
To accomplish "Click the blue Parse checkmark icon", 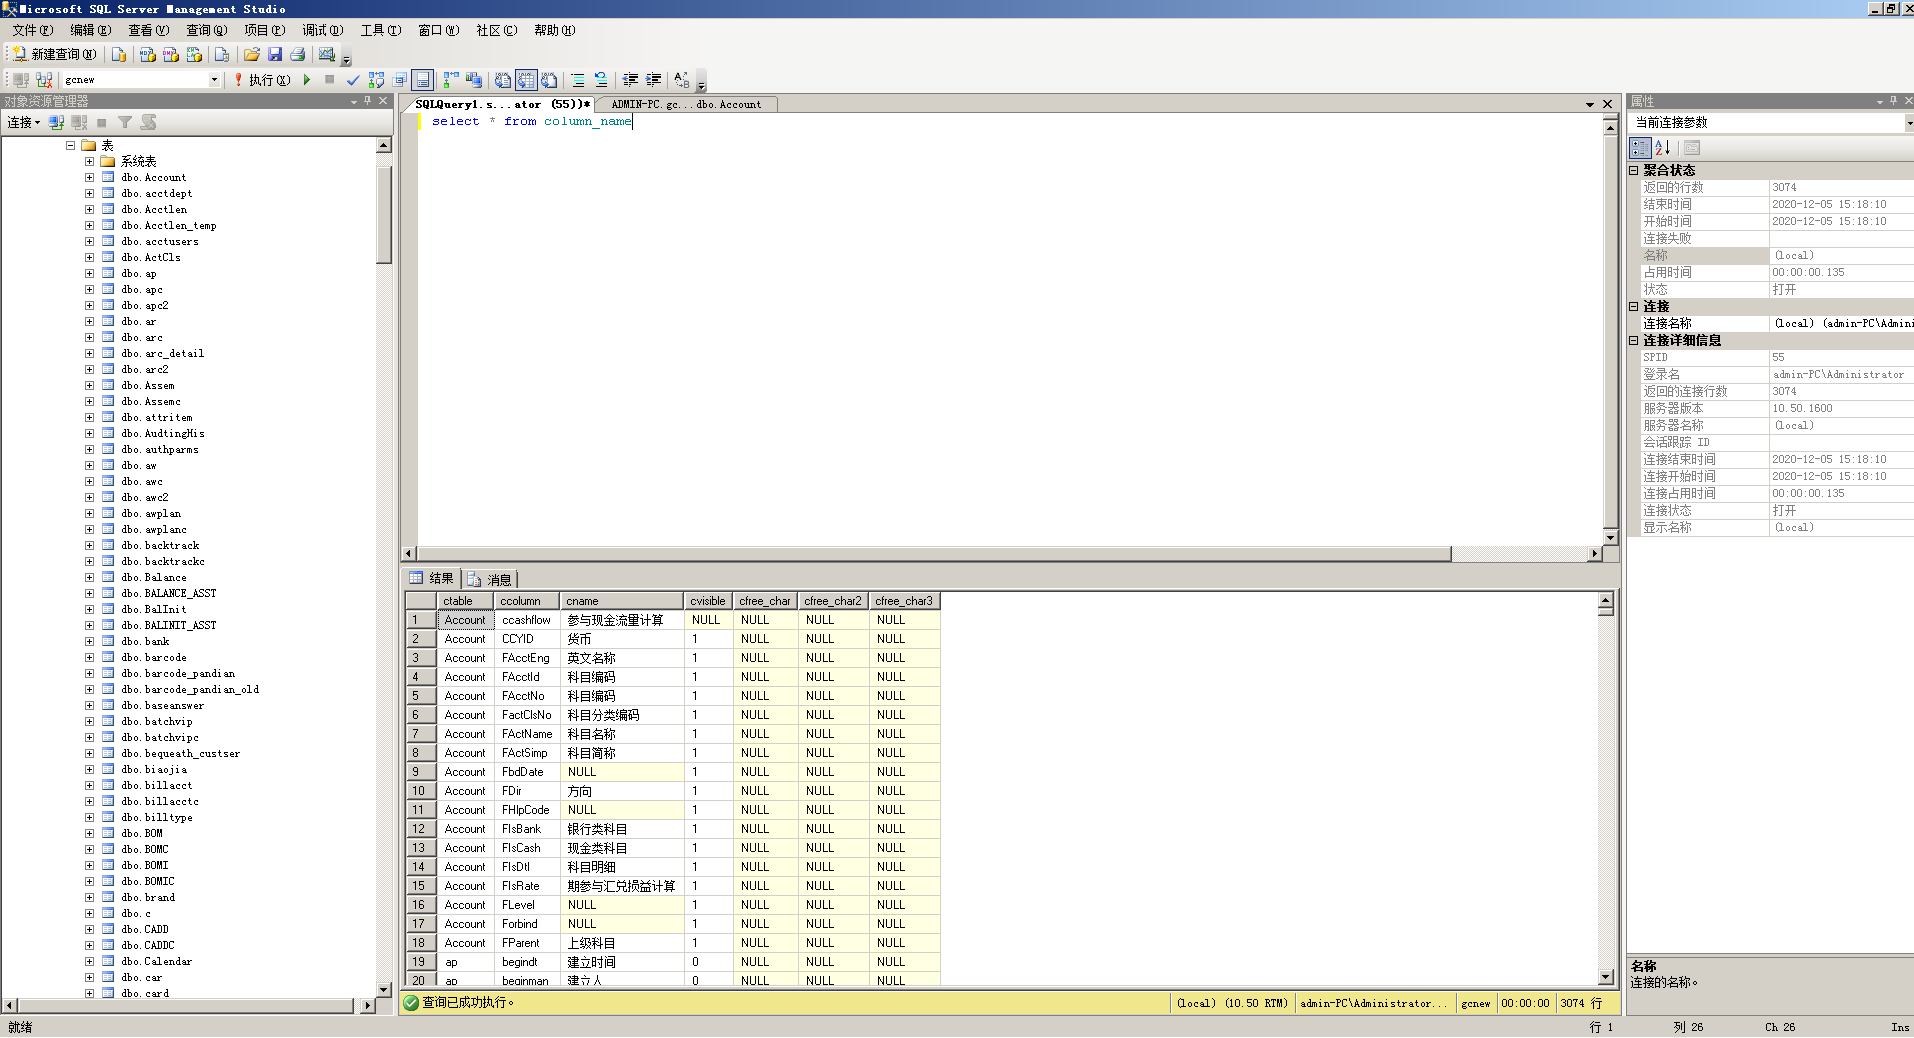I will [353, 80].
